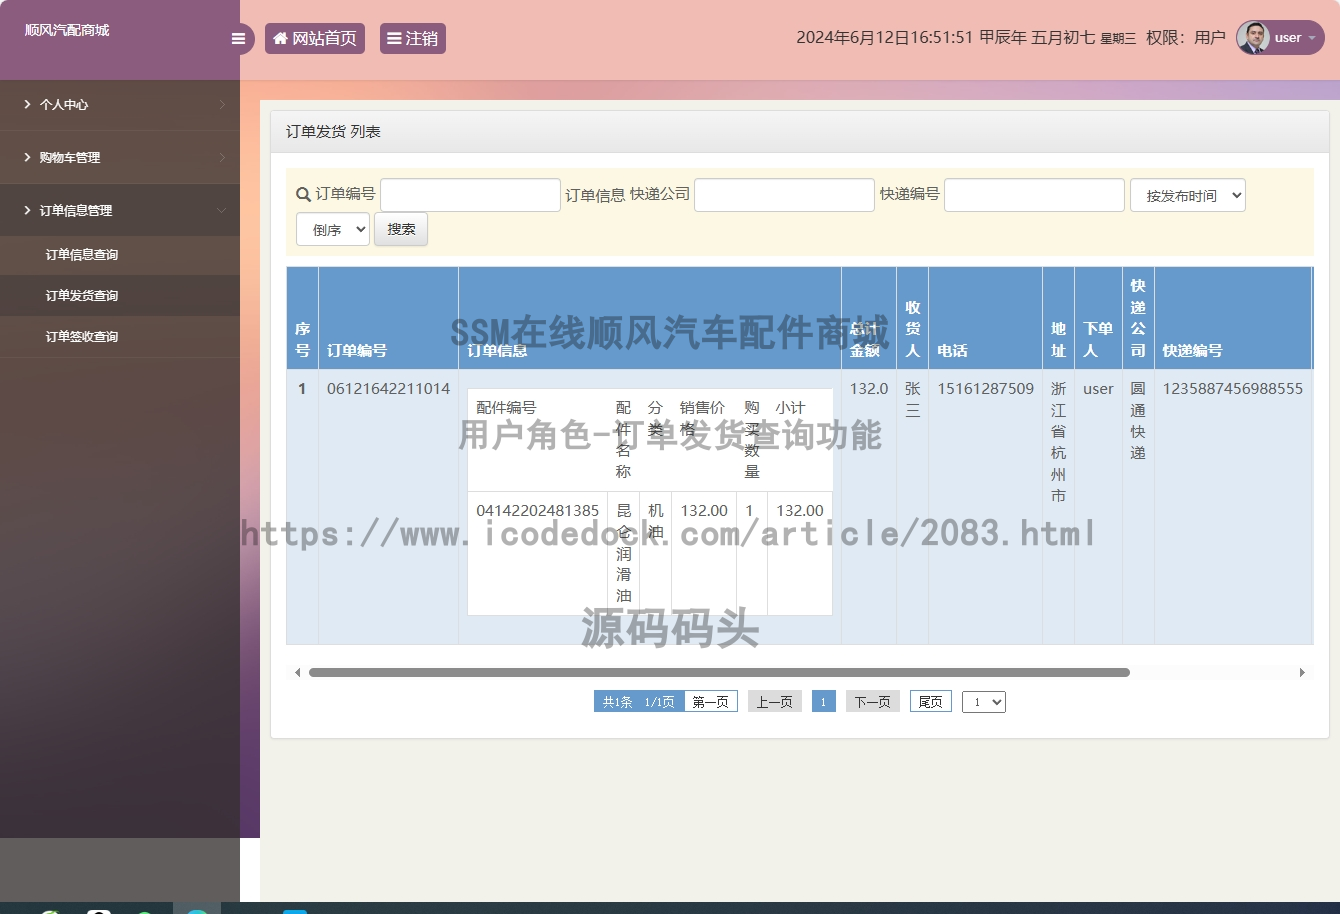
Task: Go to 下一页 next page
Action: [x=873, y=702]
